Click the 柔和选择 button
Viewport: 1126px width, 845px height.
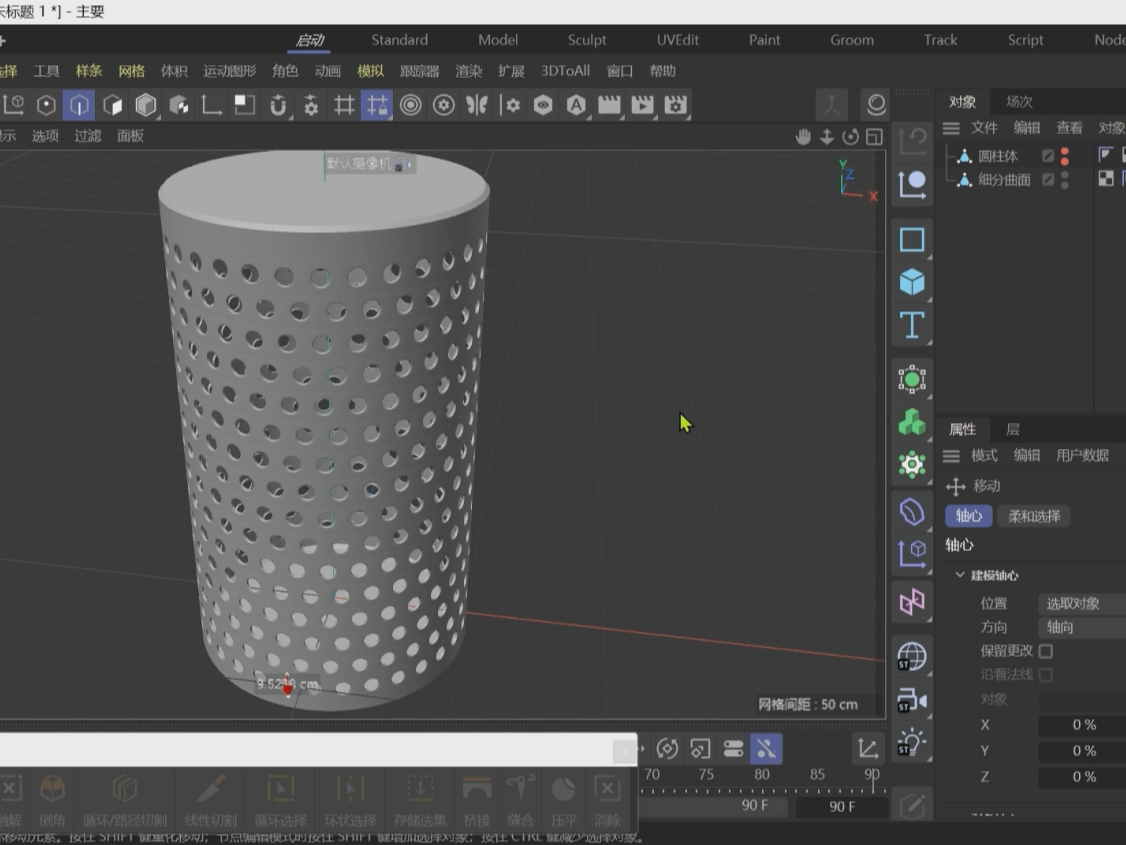pyautogui.click(x=1034, y=516)
